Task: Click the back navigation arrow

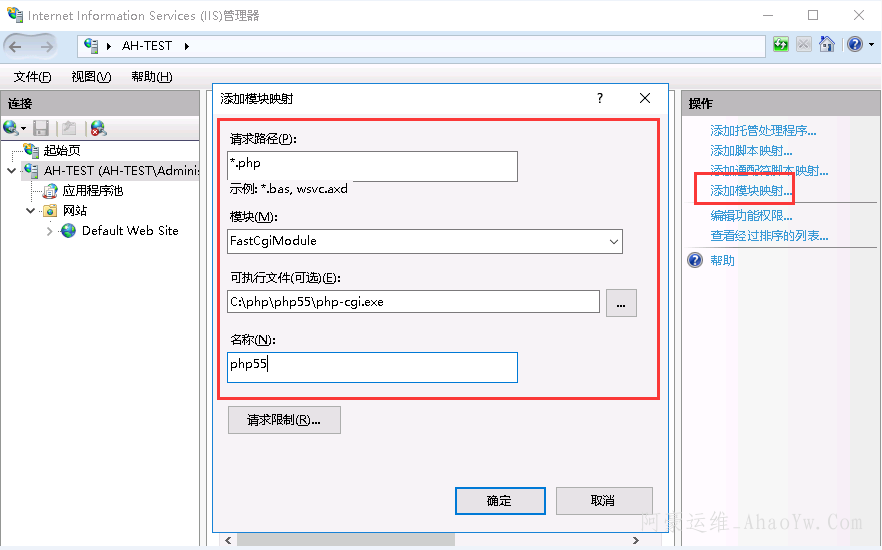Action: pos(16,46)
